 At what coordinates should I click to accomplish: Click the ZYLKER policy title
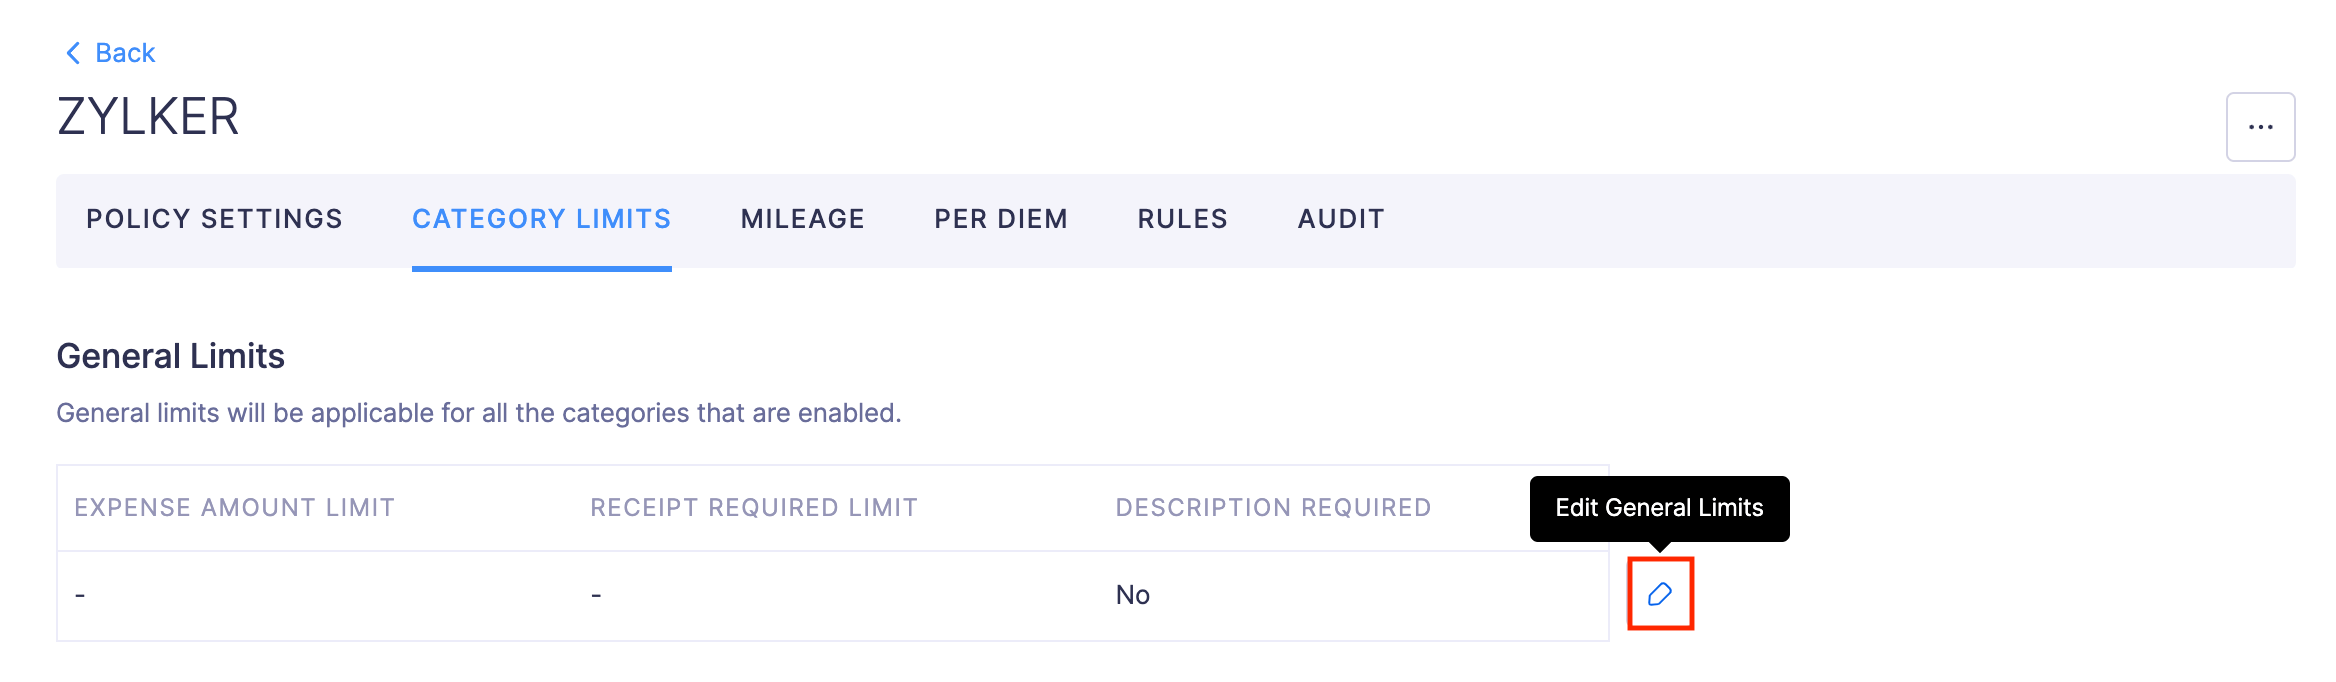tap(148, 117)
